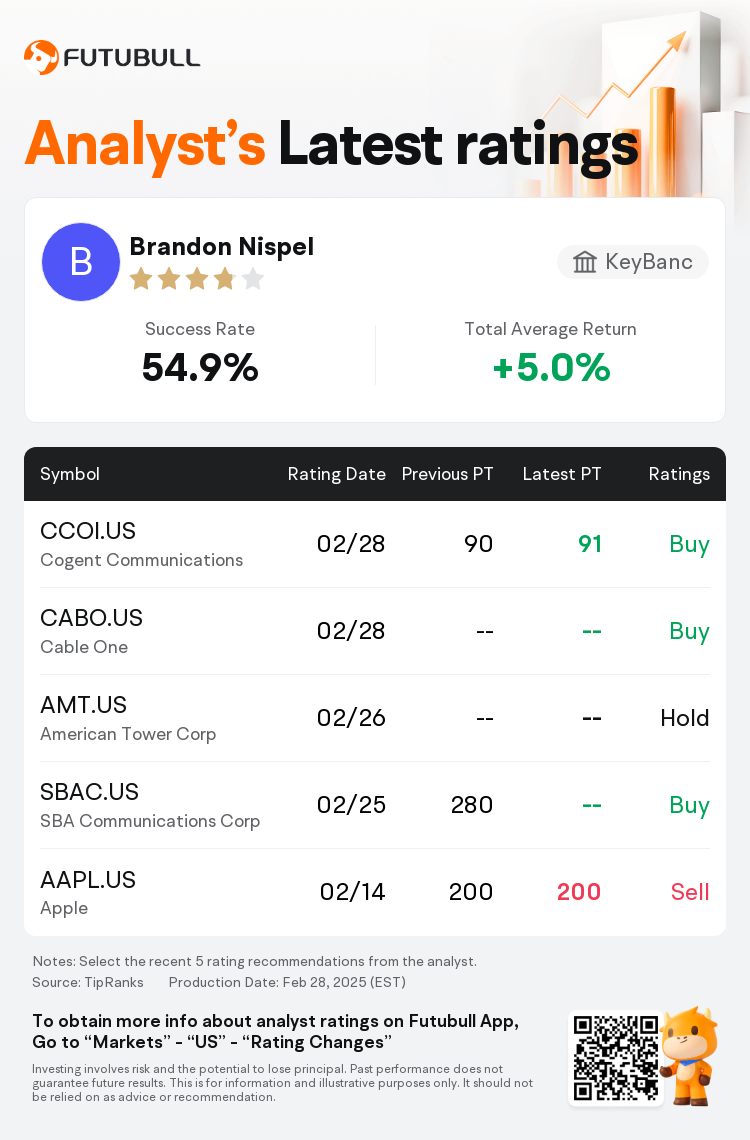The width and height of the screenshot is (750, 1140).
Task: Click the analyst avatar circle with B
Action: [x=81, y=262]
